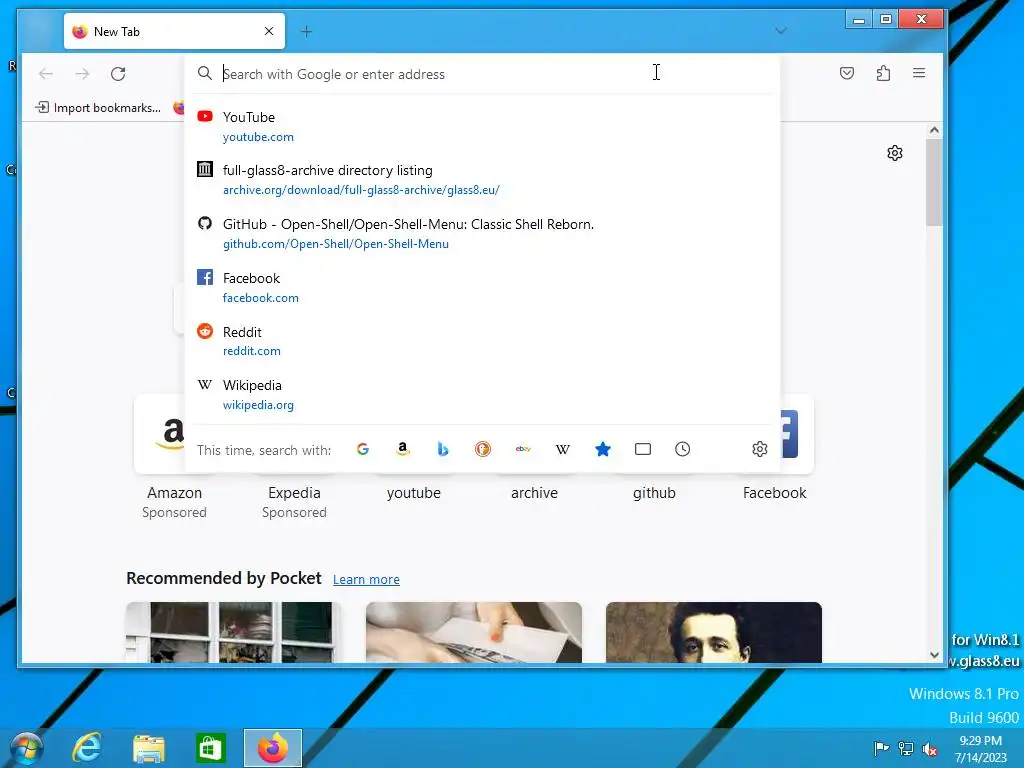
Task: Open search settings gear in dropdown
Action: pos(760,449)
